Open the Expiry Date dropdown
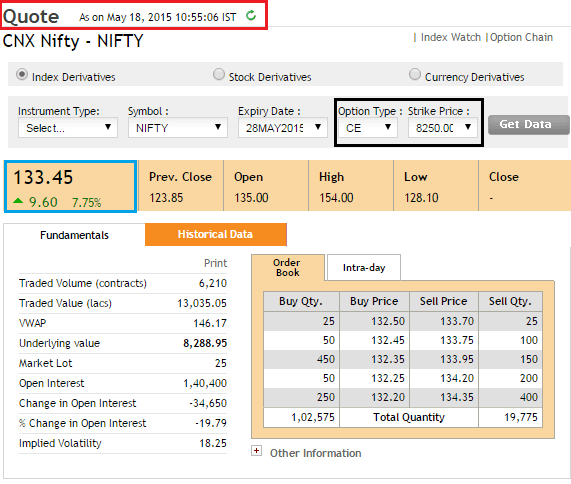571x484 pixels. [283, 127]
